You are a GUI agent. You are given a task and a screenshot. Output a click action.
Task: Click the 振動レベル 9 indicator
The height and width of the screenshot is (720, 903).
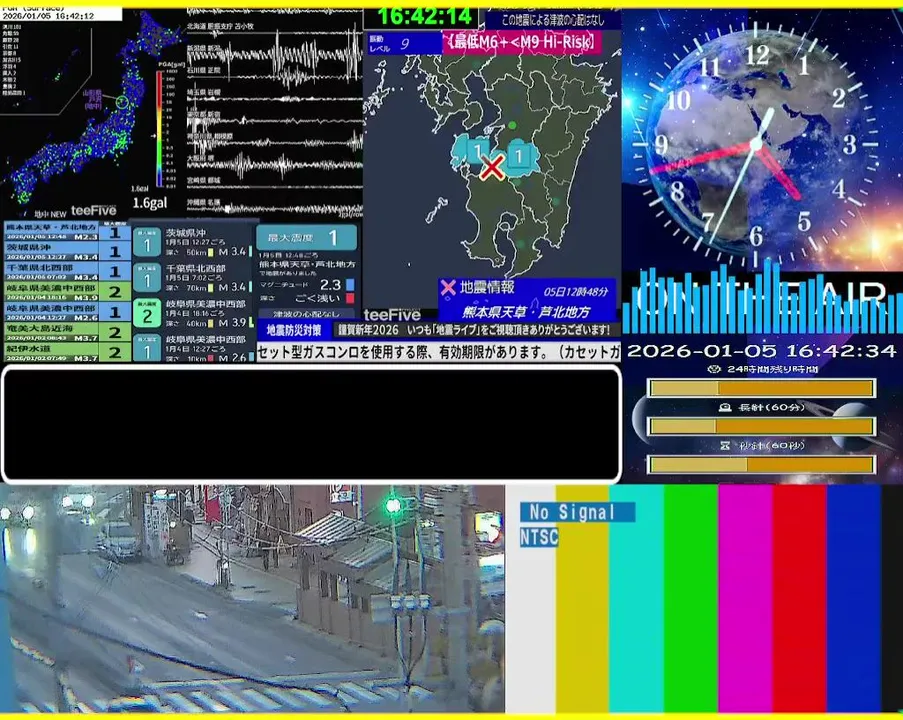(404, 43)
